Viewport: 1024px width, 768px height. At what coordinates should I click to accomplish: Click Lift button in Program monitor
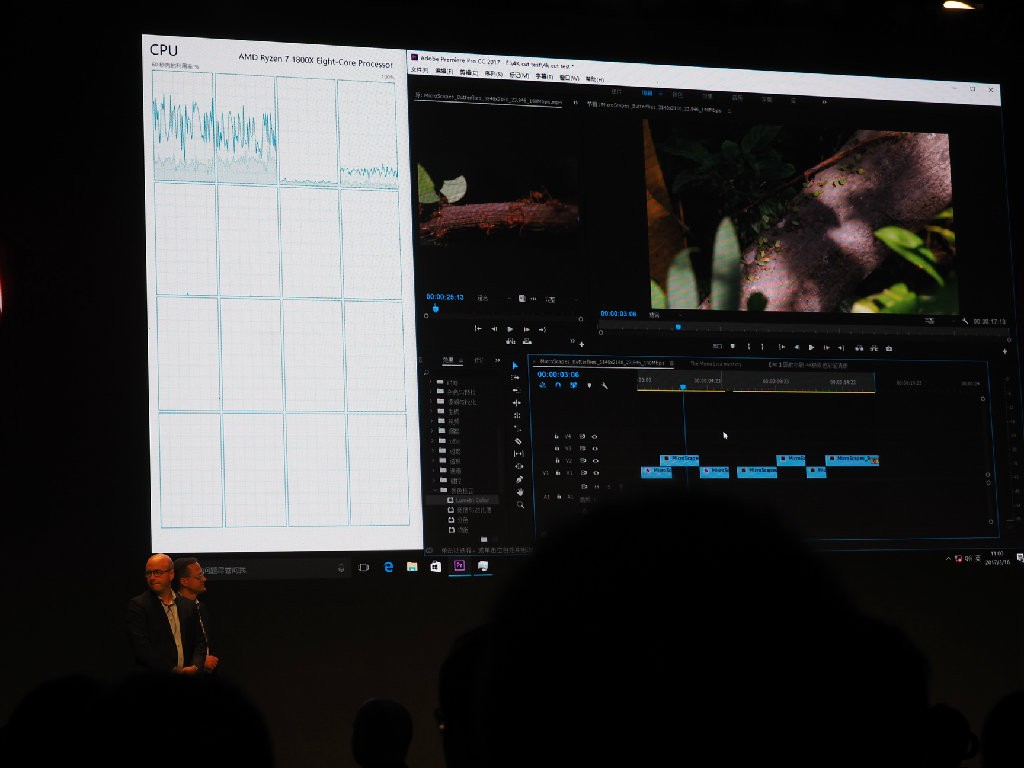click(859, 348)
